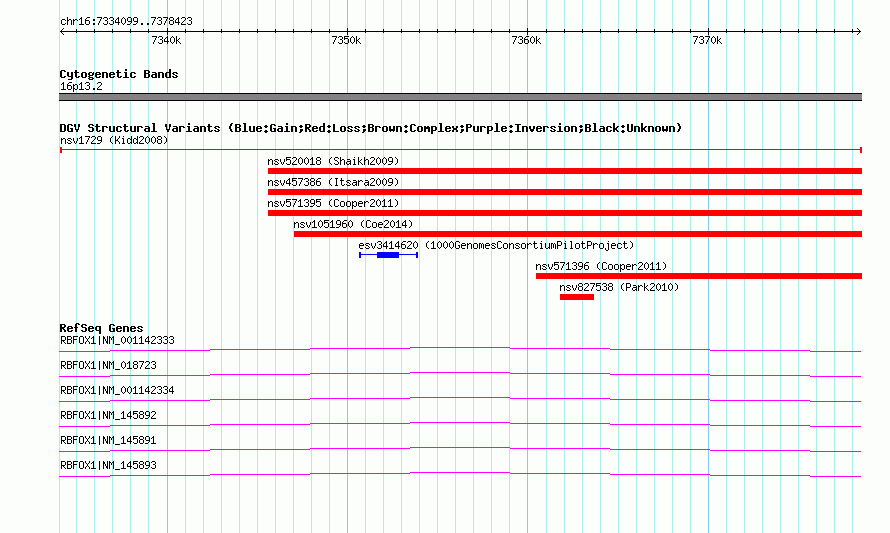The height and width of the screenshot is (533, 890).
Task: Select the magenta intron line of NM_145892
Action: (460, 423)
